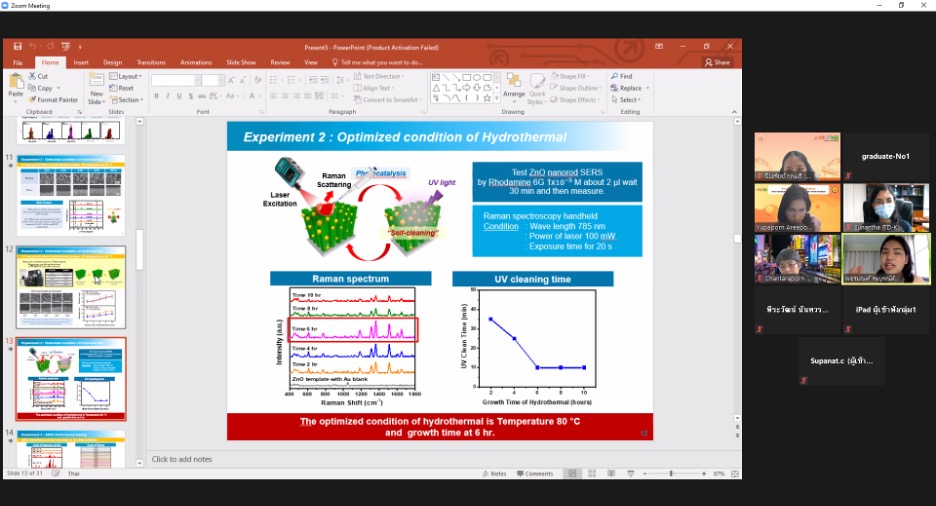Click Find in Editing group
The width and height of the screenshot is (936, 506).
pyautogui.click(x=621, y=76)
